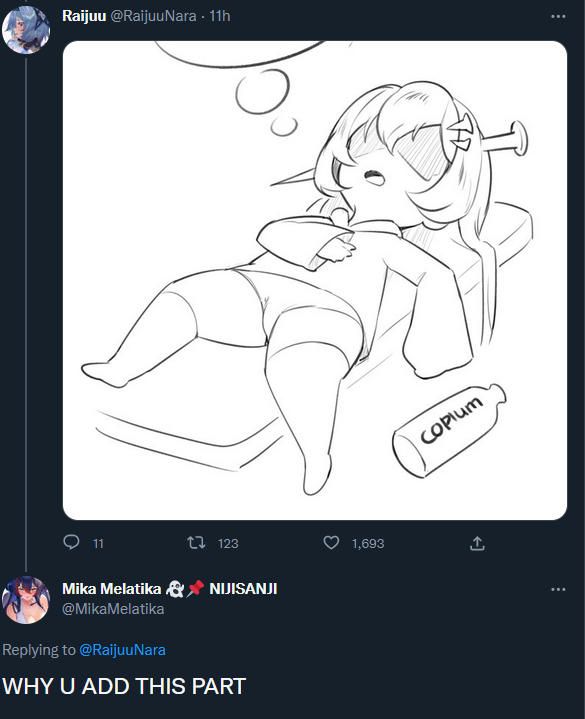Image resolution: width=585 pixels, height=719 pixels.
Task: Click the @MikaMelatika handle
Action: (x=113, y=609)
